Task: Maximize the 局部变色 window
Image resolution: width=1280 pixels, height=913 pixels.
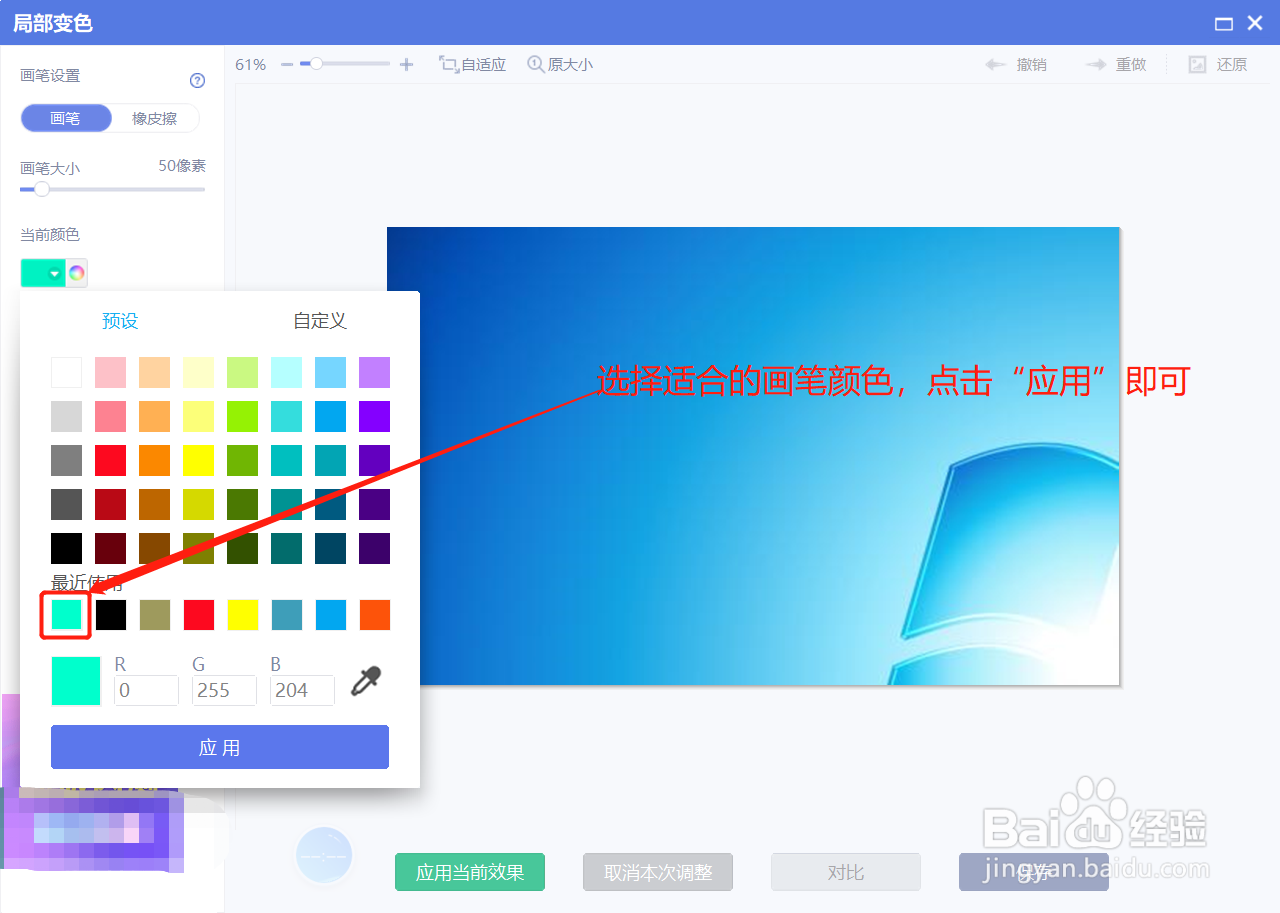Action: tap(1223, 23)
